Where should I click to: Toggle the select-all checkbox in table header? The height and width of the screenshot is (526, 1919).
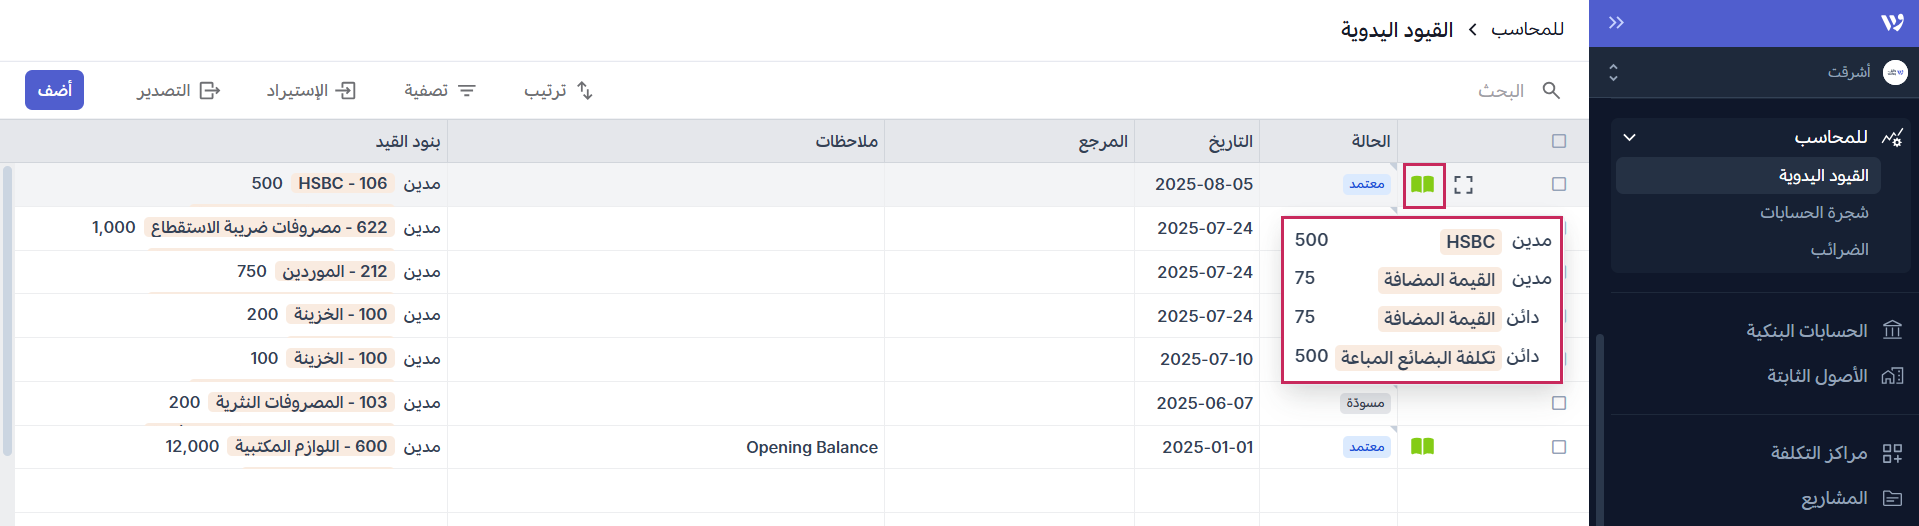click(1559, 141)
